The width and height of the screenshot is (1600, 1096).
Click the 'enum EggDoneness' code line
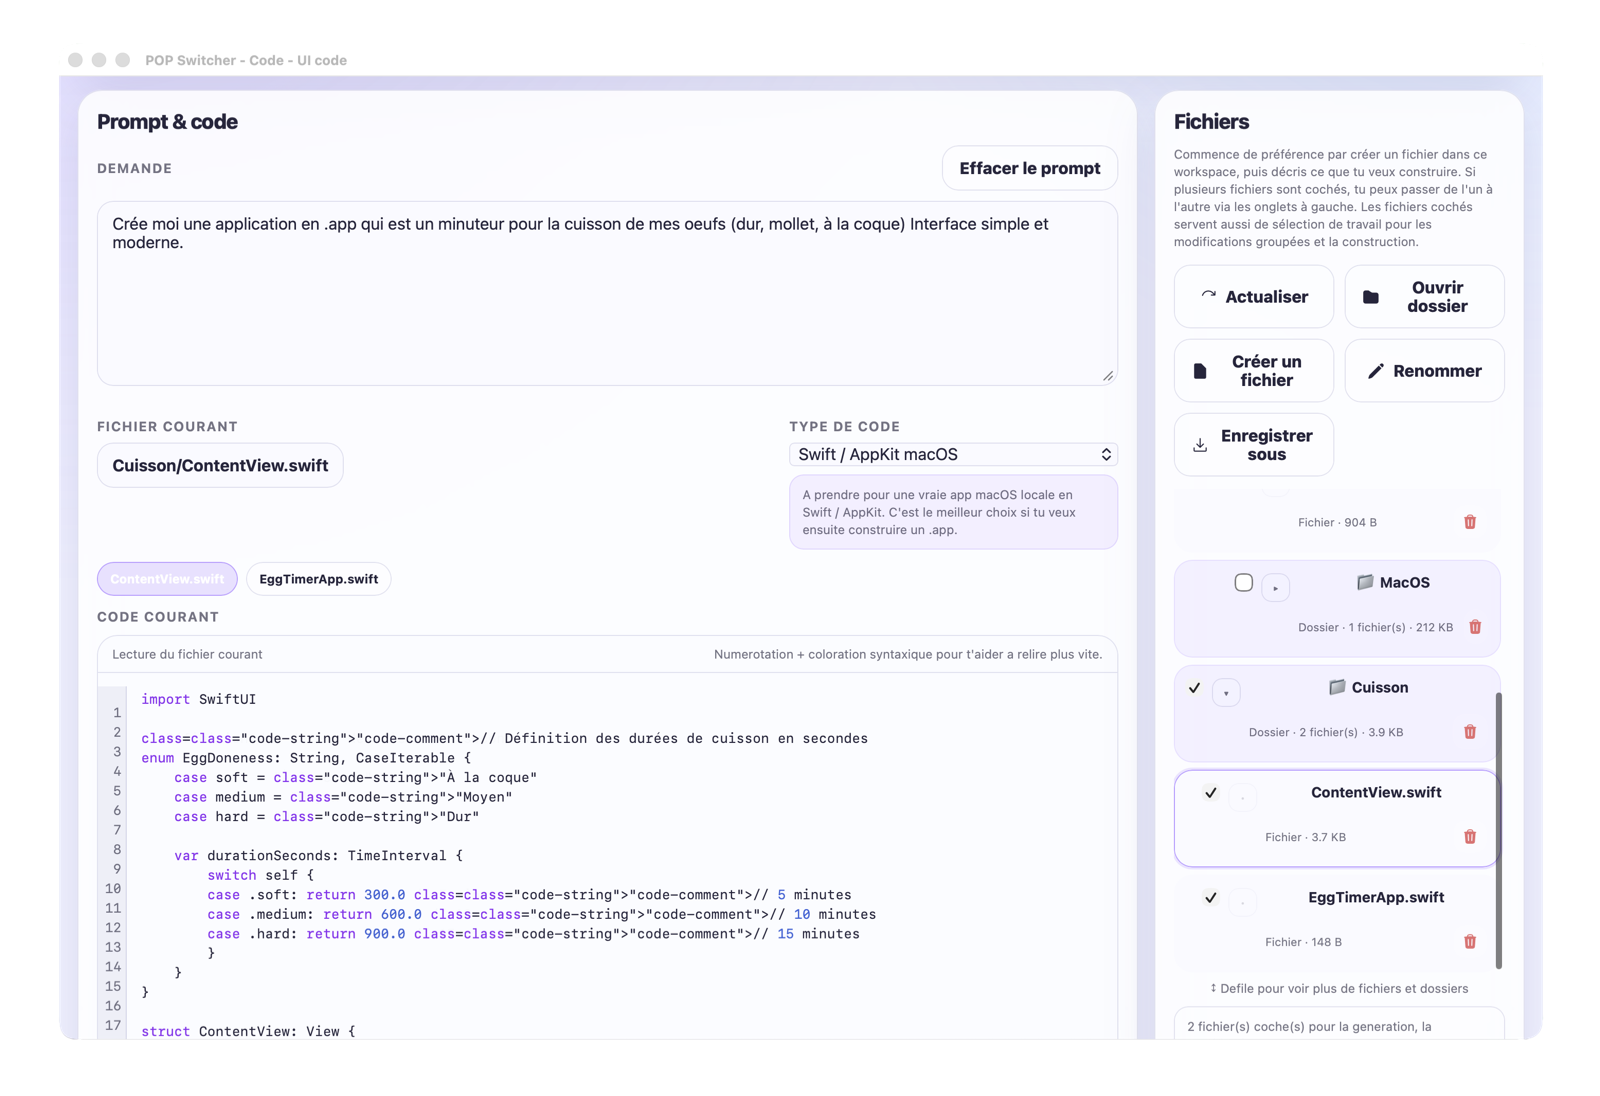coord(305,758)
